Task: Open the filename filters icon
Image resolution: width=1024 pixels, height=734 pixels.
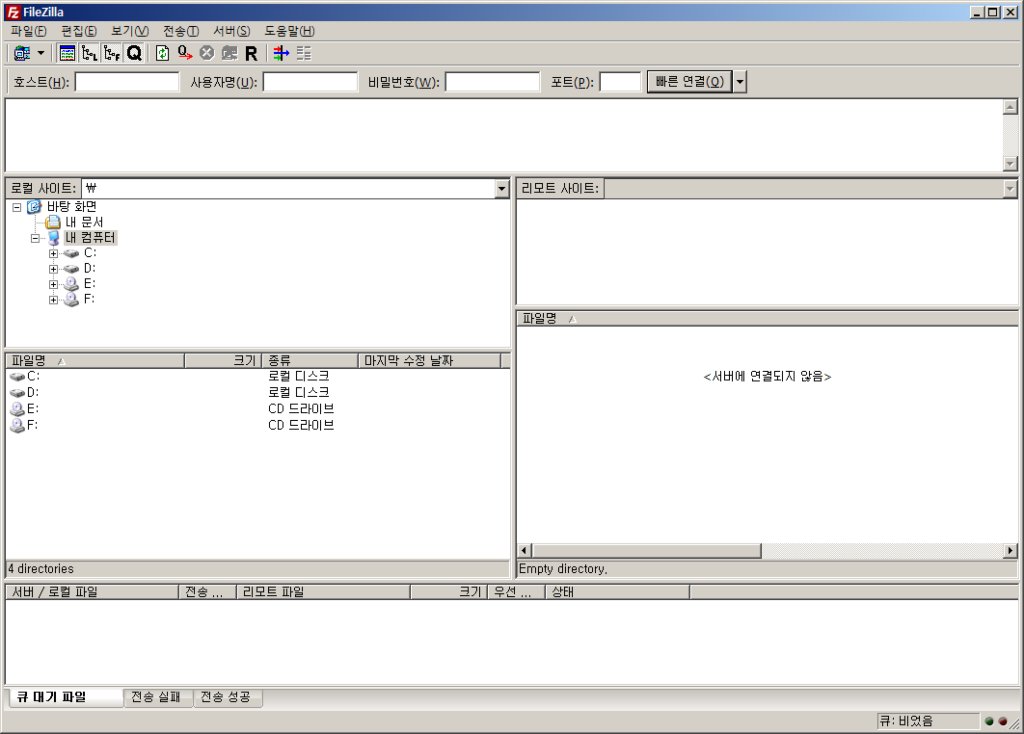Action: [281, 53]
